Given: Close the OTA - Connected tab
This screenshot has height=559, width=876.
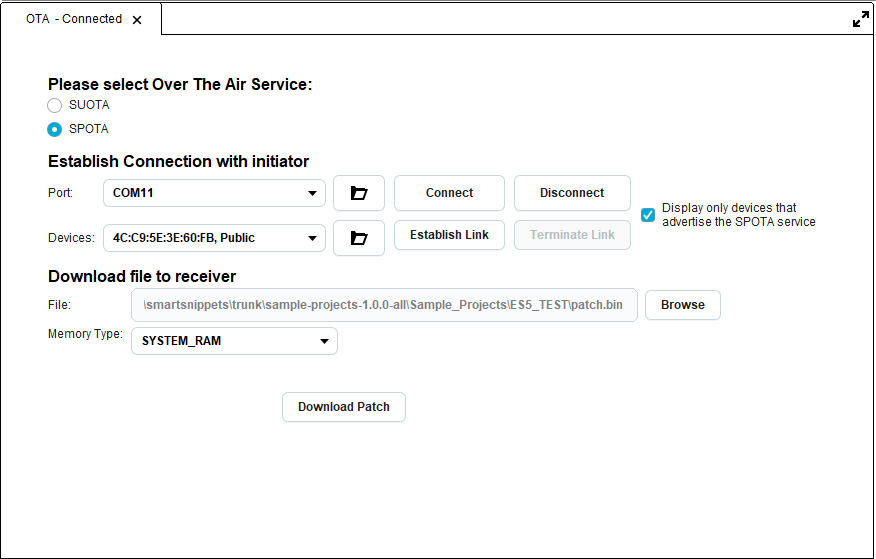Looking at the screenshot, I should pyautogui.click(x=137, y=20).
